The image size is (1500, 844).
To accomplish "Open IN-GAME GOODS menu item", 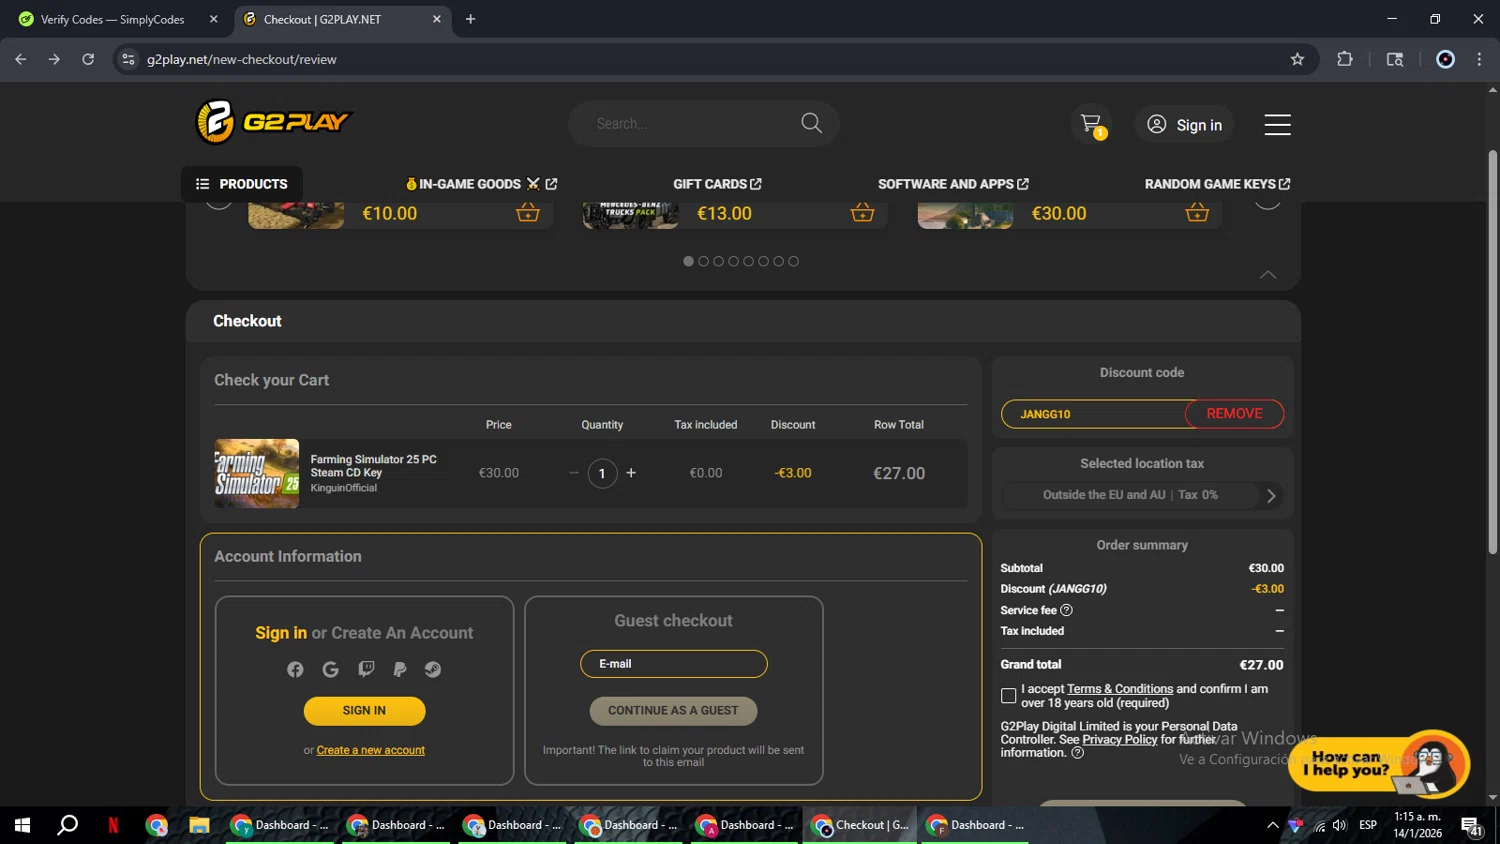I will (x=480, y=184).
